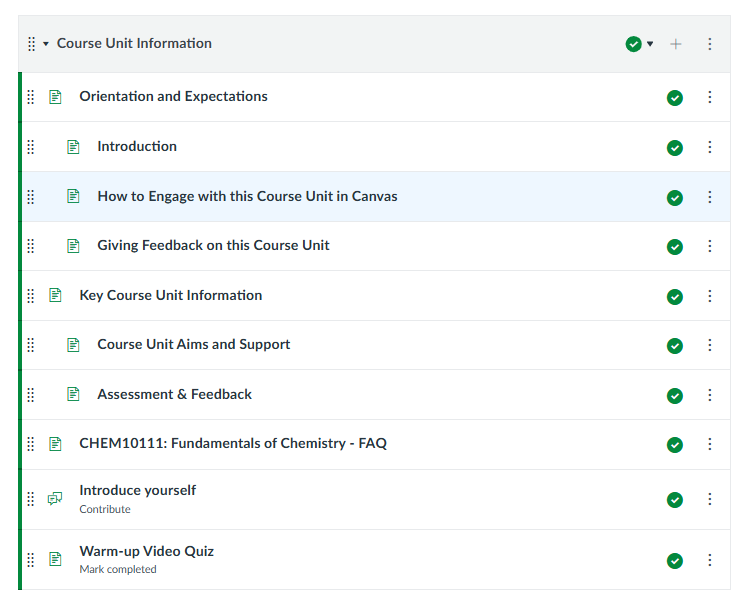746x606 pixels.
Task: Collapse the Course Unit Information module
Action: pos(46,44)
